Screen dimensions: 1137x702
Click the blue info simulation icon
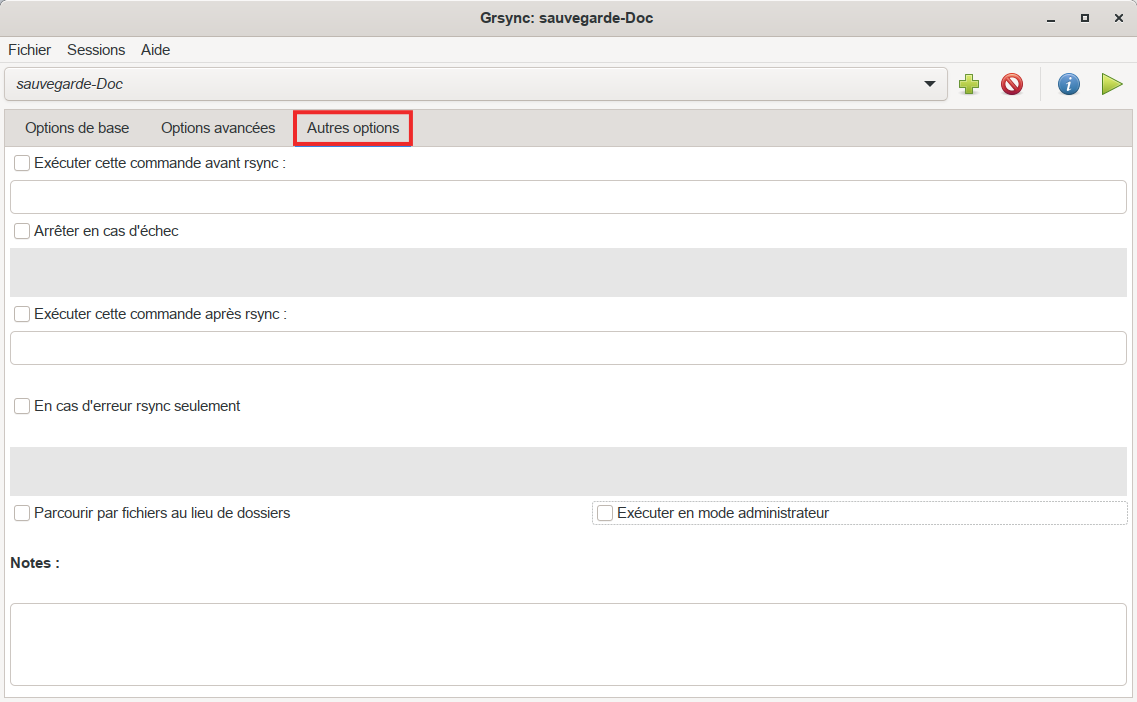pos(1068,85)
